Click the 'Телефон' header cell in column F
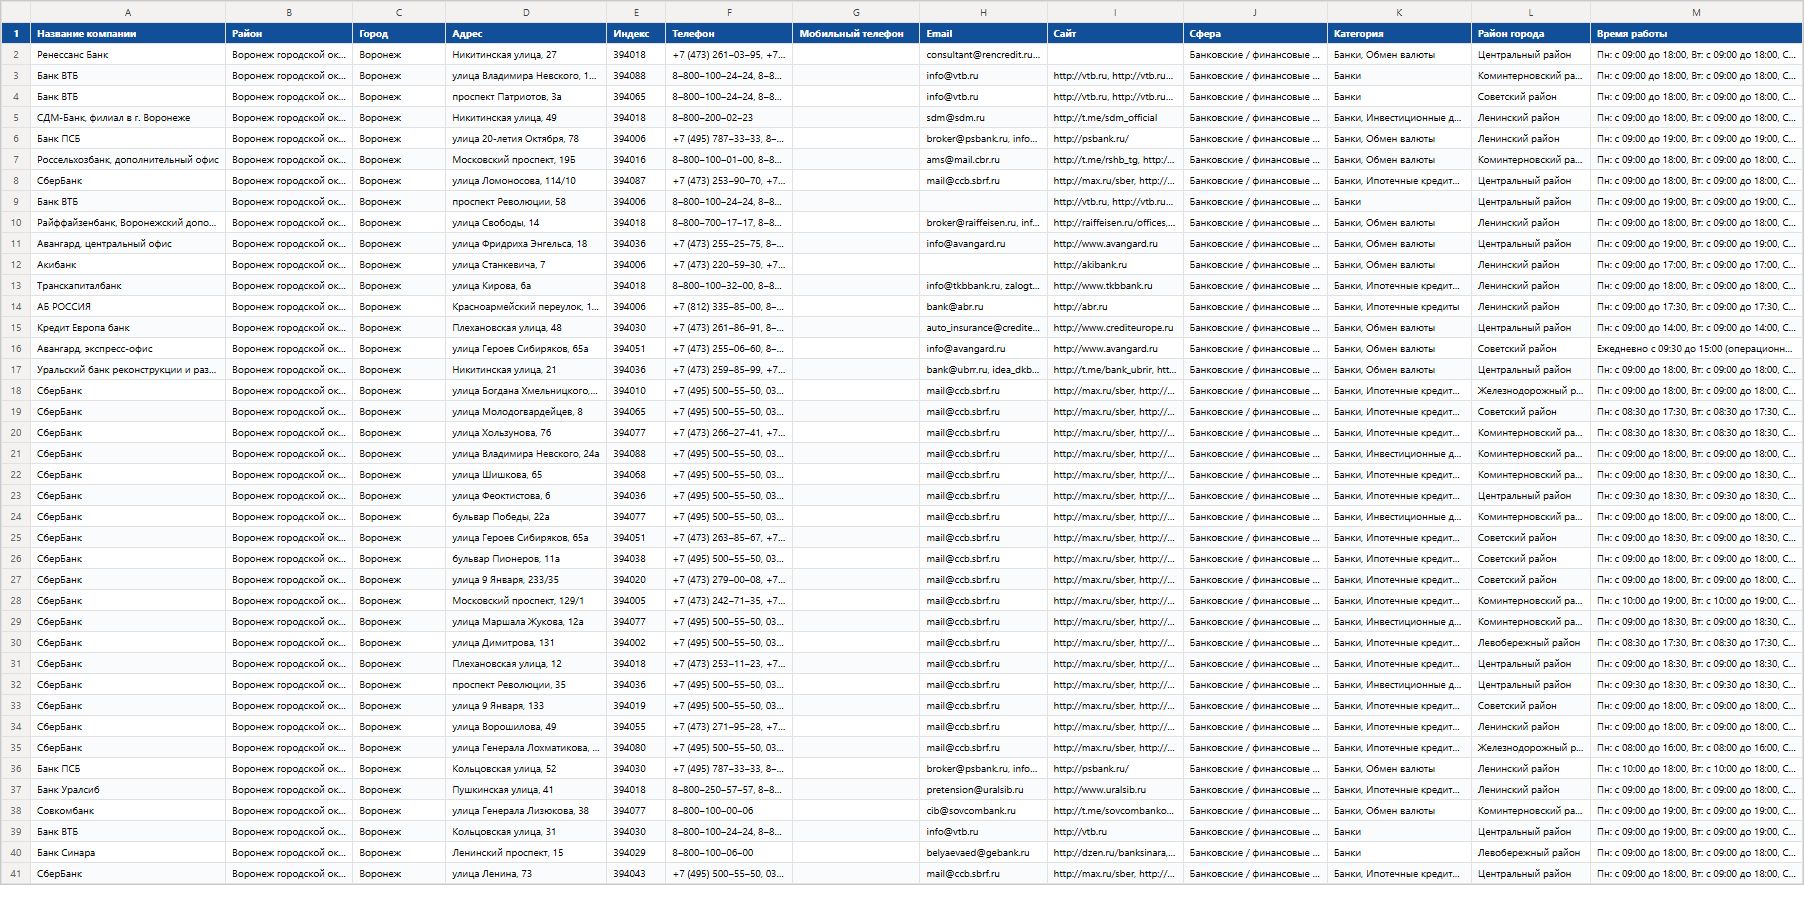 click(x=729, y=33)
